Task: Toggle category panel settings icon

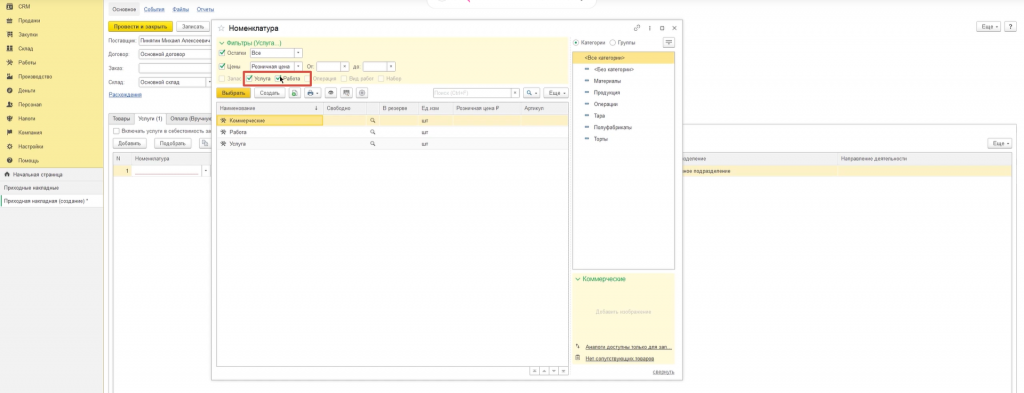Action: click(x=668, y=42)
